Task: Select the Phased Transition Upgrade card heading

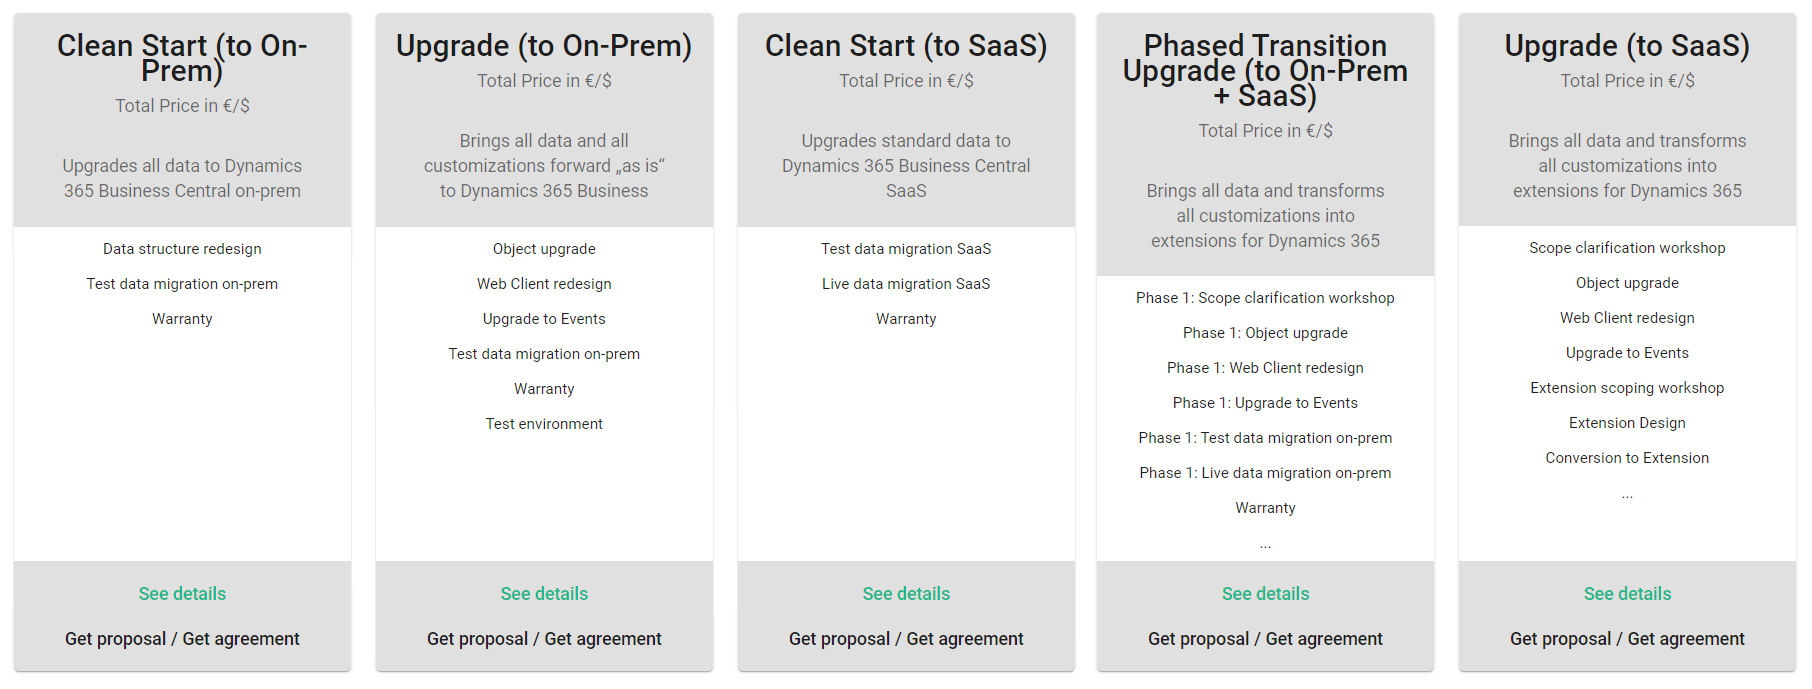Action: tap(1265, 70)
